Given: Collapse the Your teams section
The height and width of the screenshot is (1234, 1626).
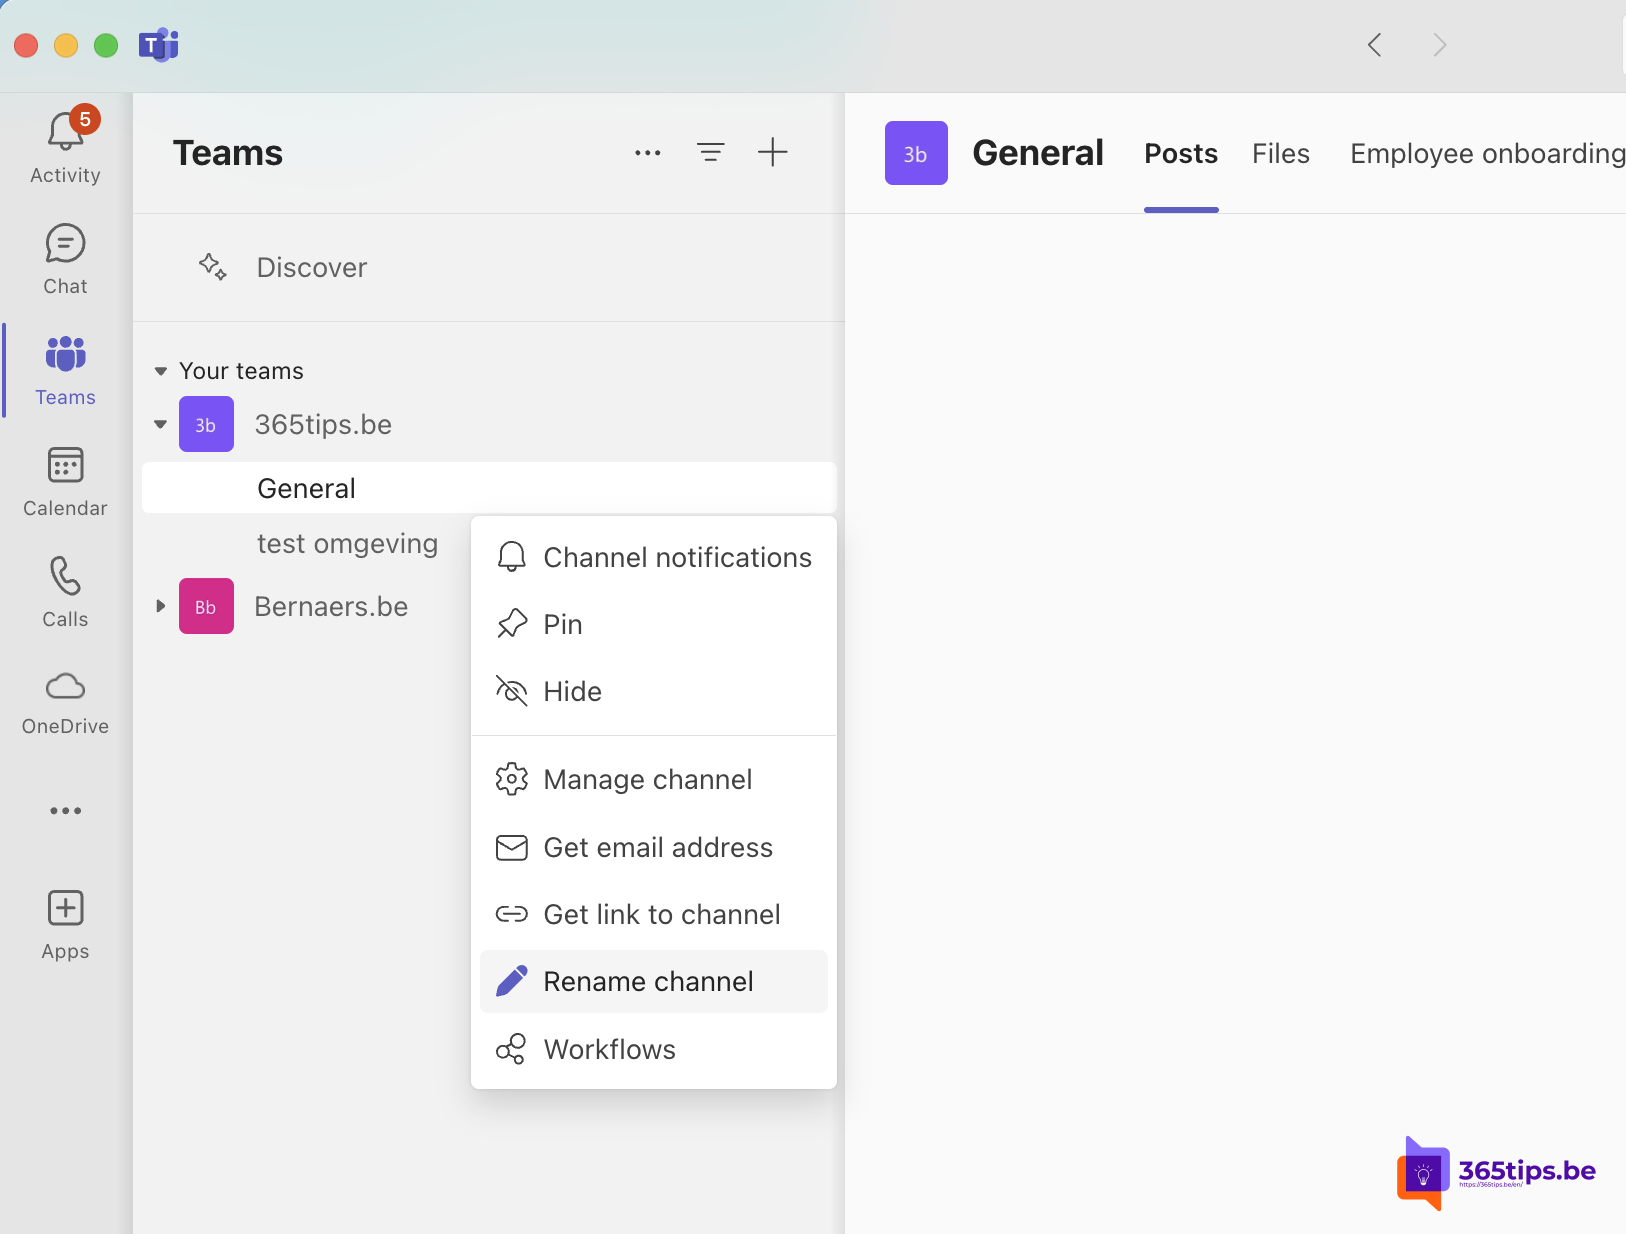Looking at the screenshot, I should click(x=160, y=371).
